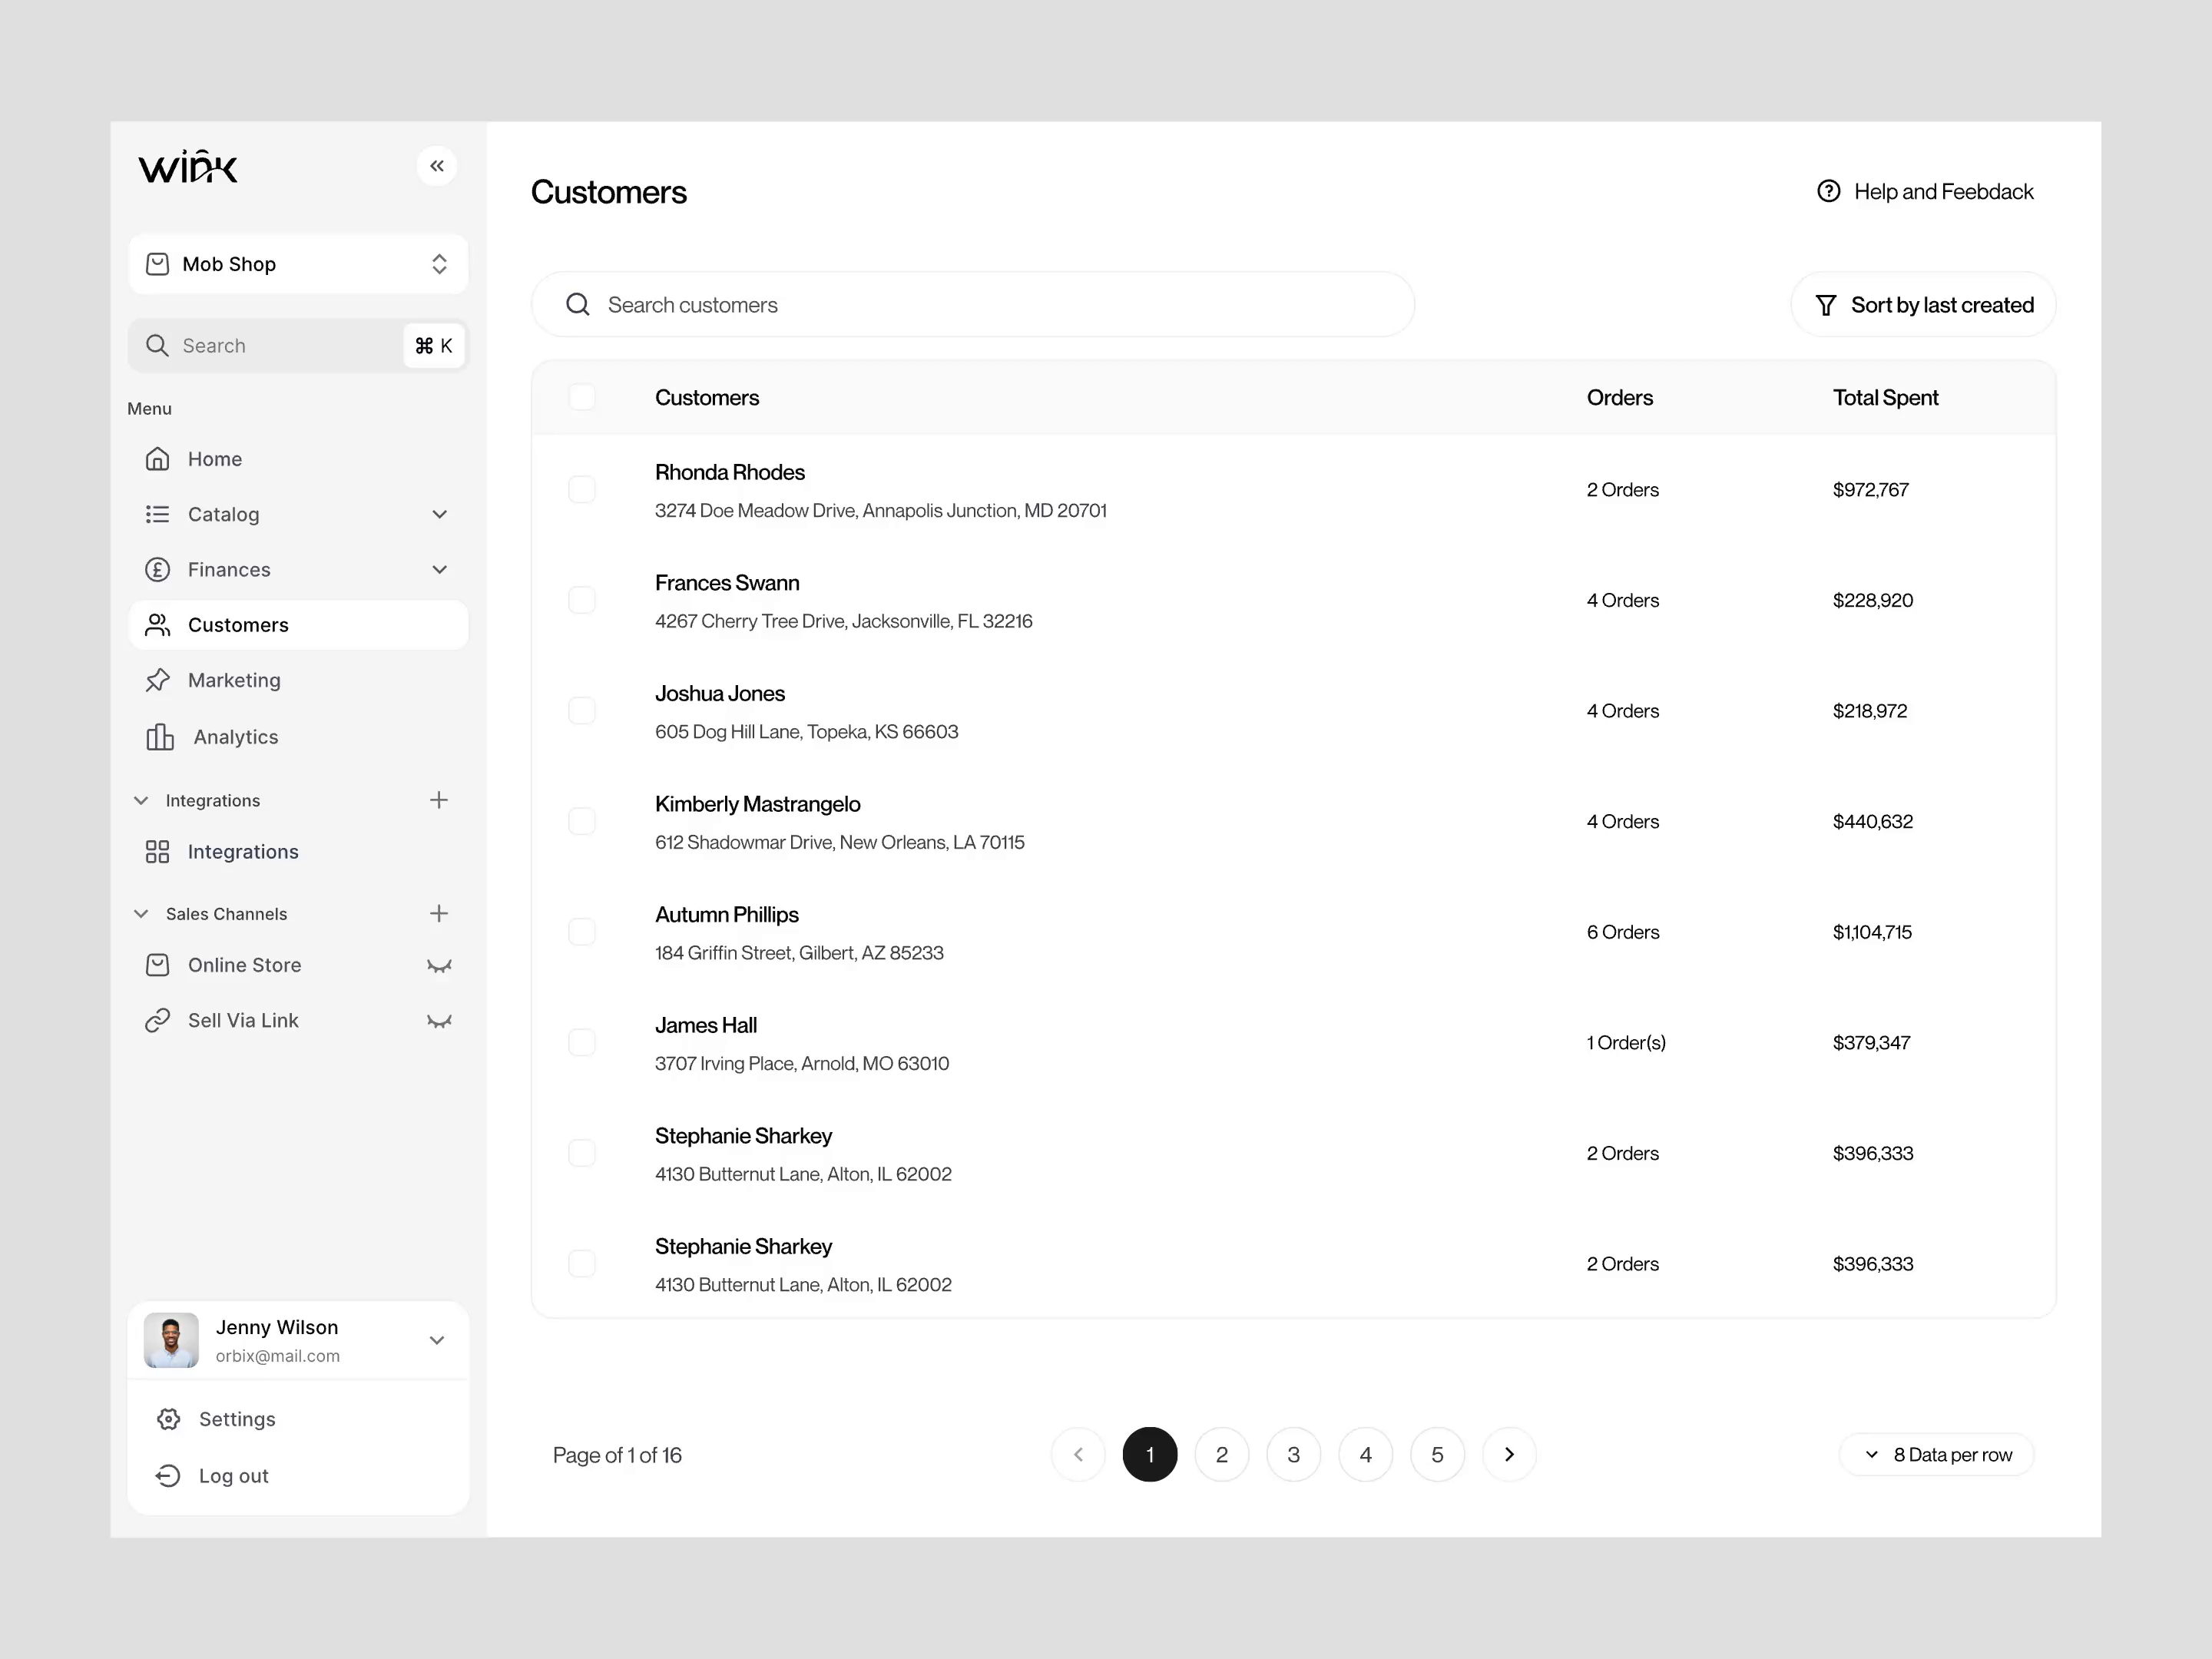Open the Sell Via Link channel

tap(298, 1020)
